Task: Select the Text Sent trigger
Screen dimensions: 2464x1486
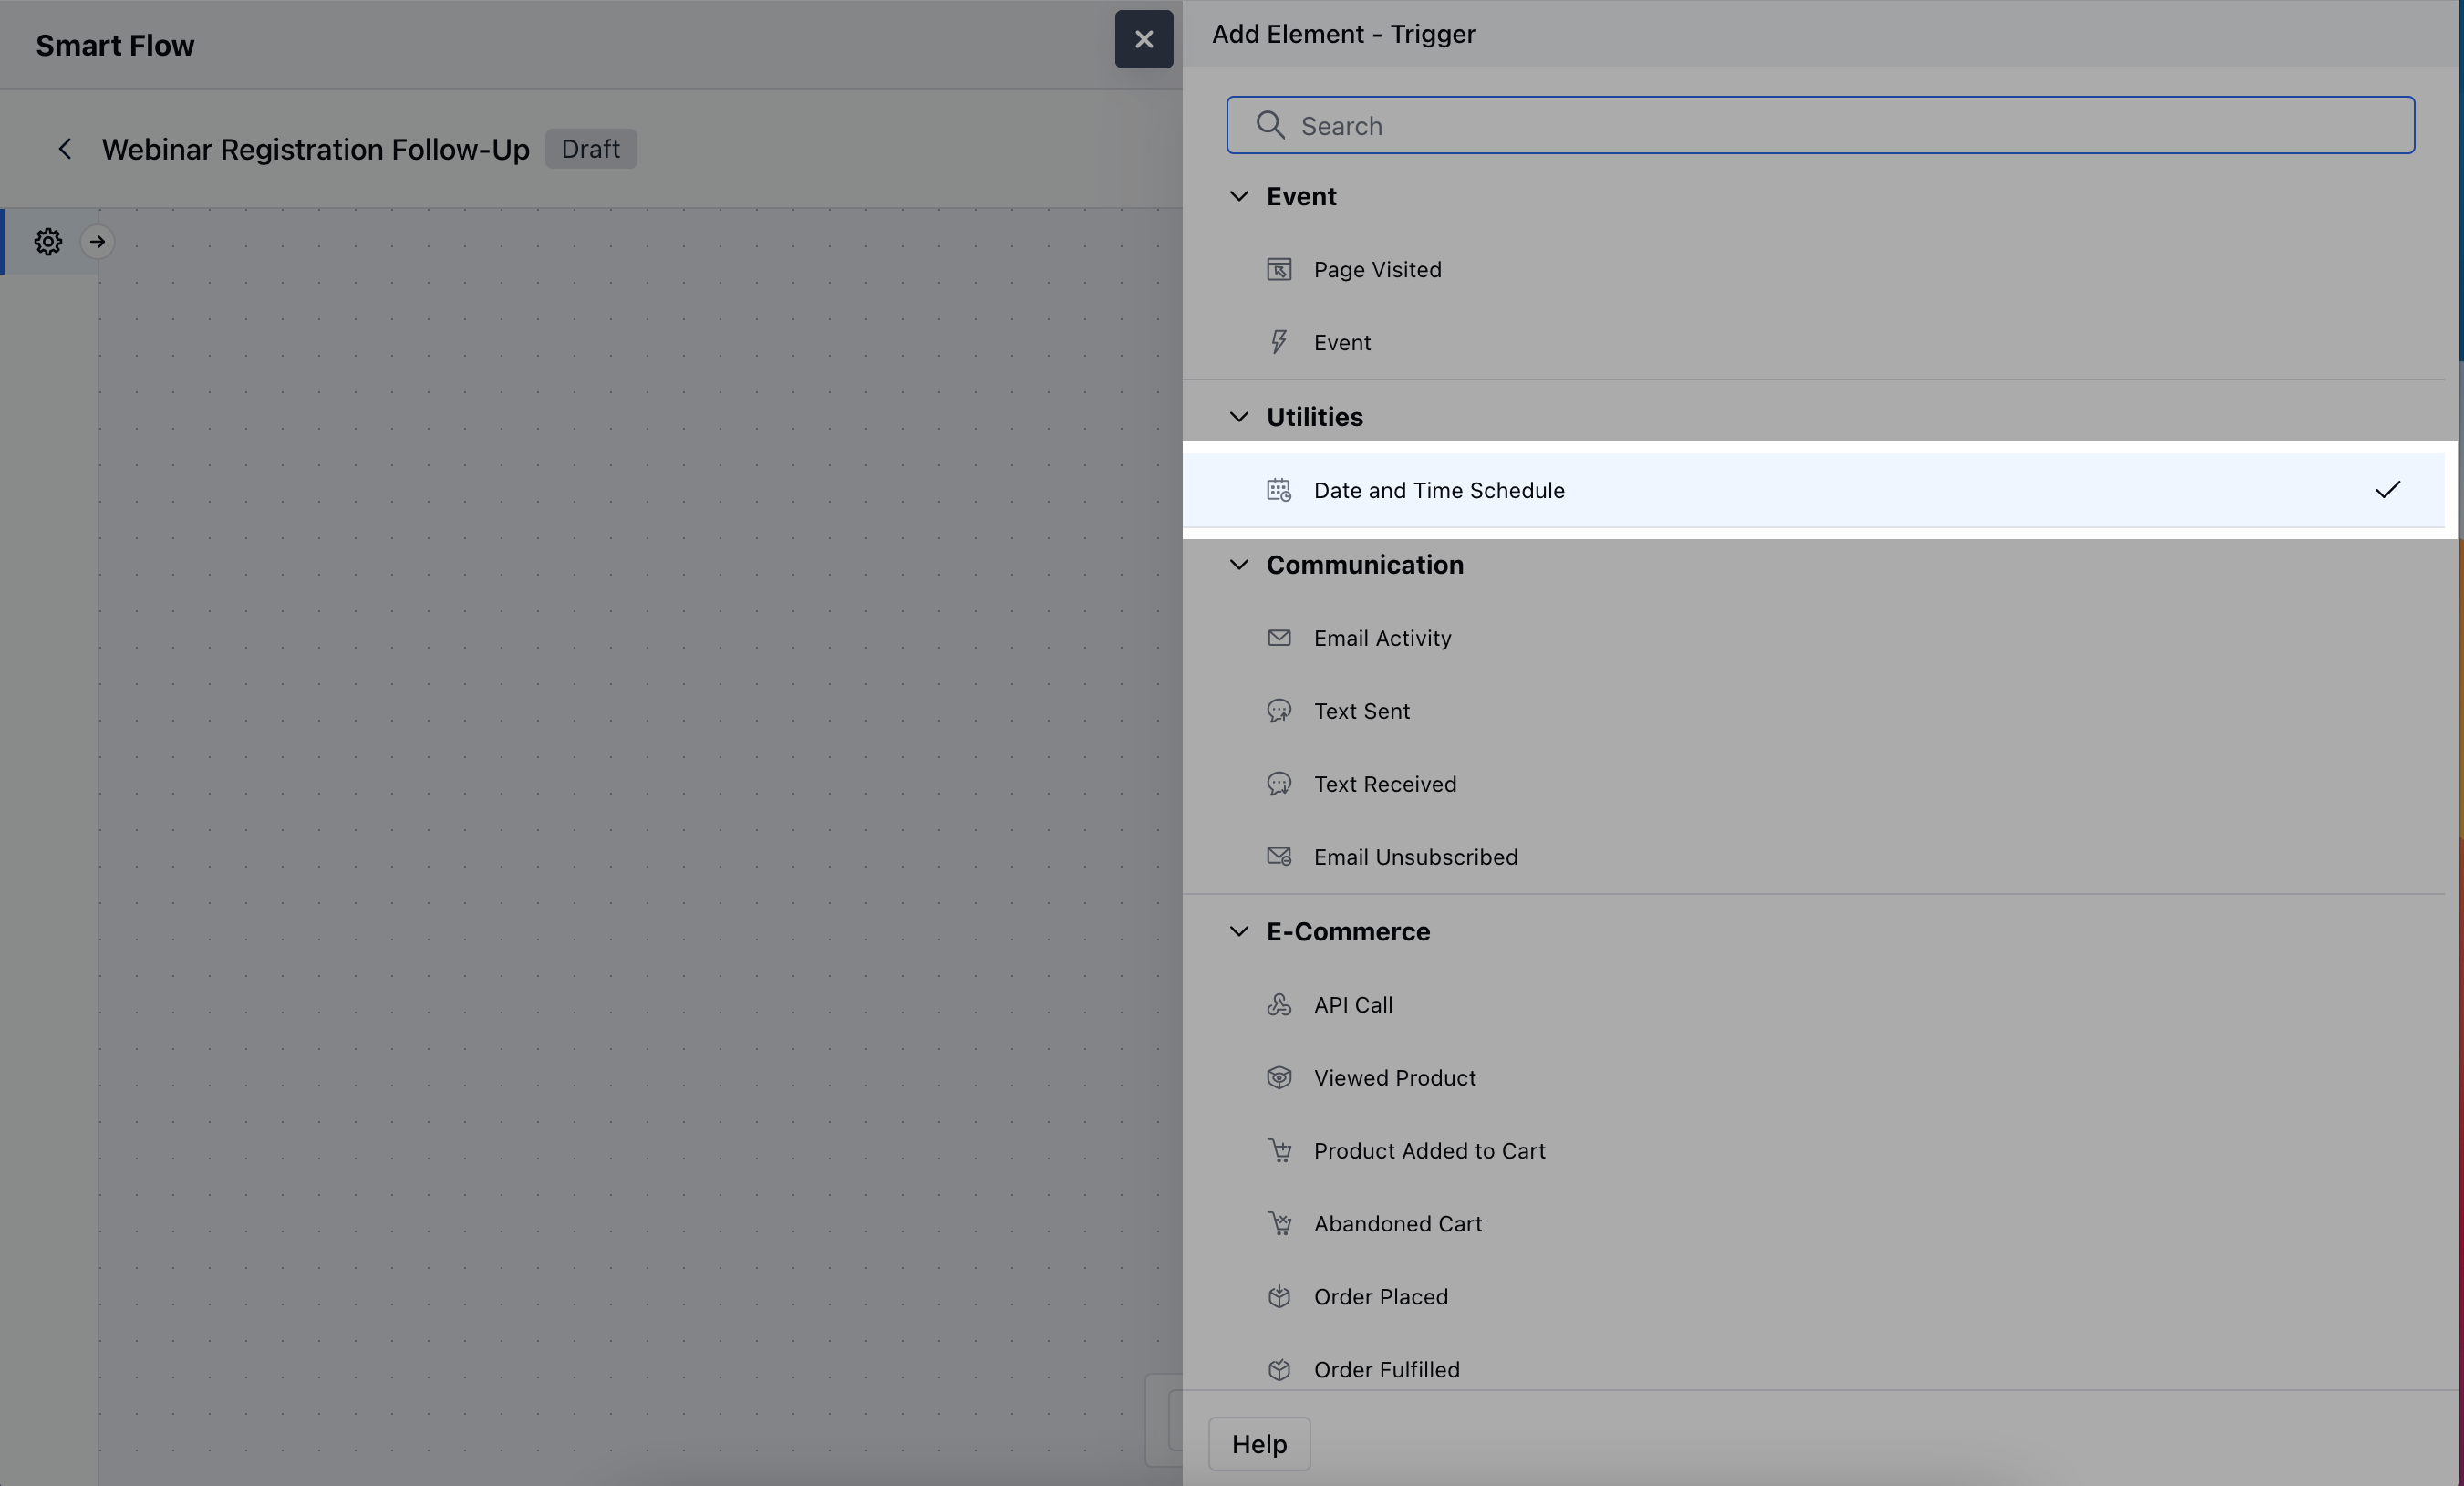Action: pyautogui.click(x=1813, y=711)
